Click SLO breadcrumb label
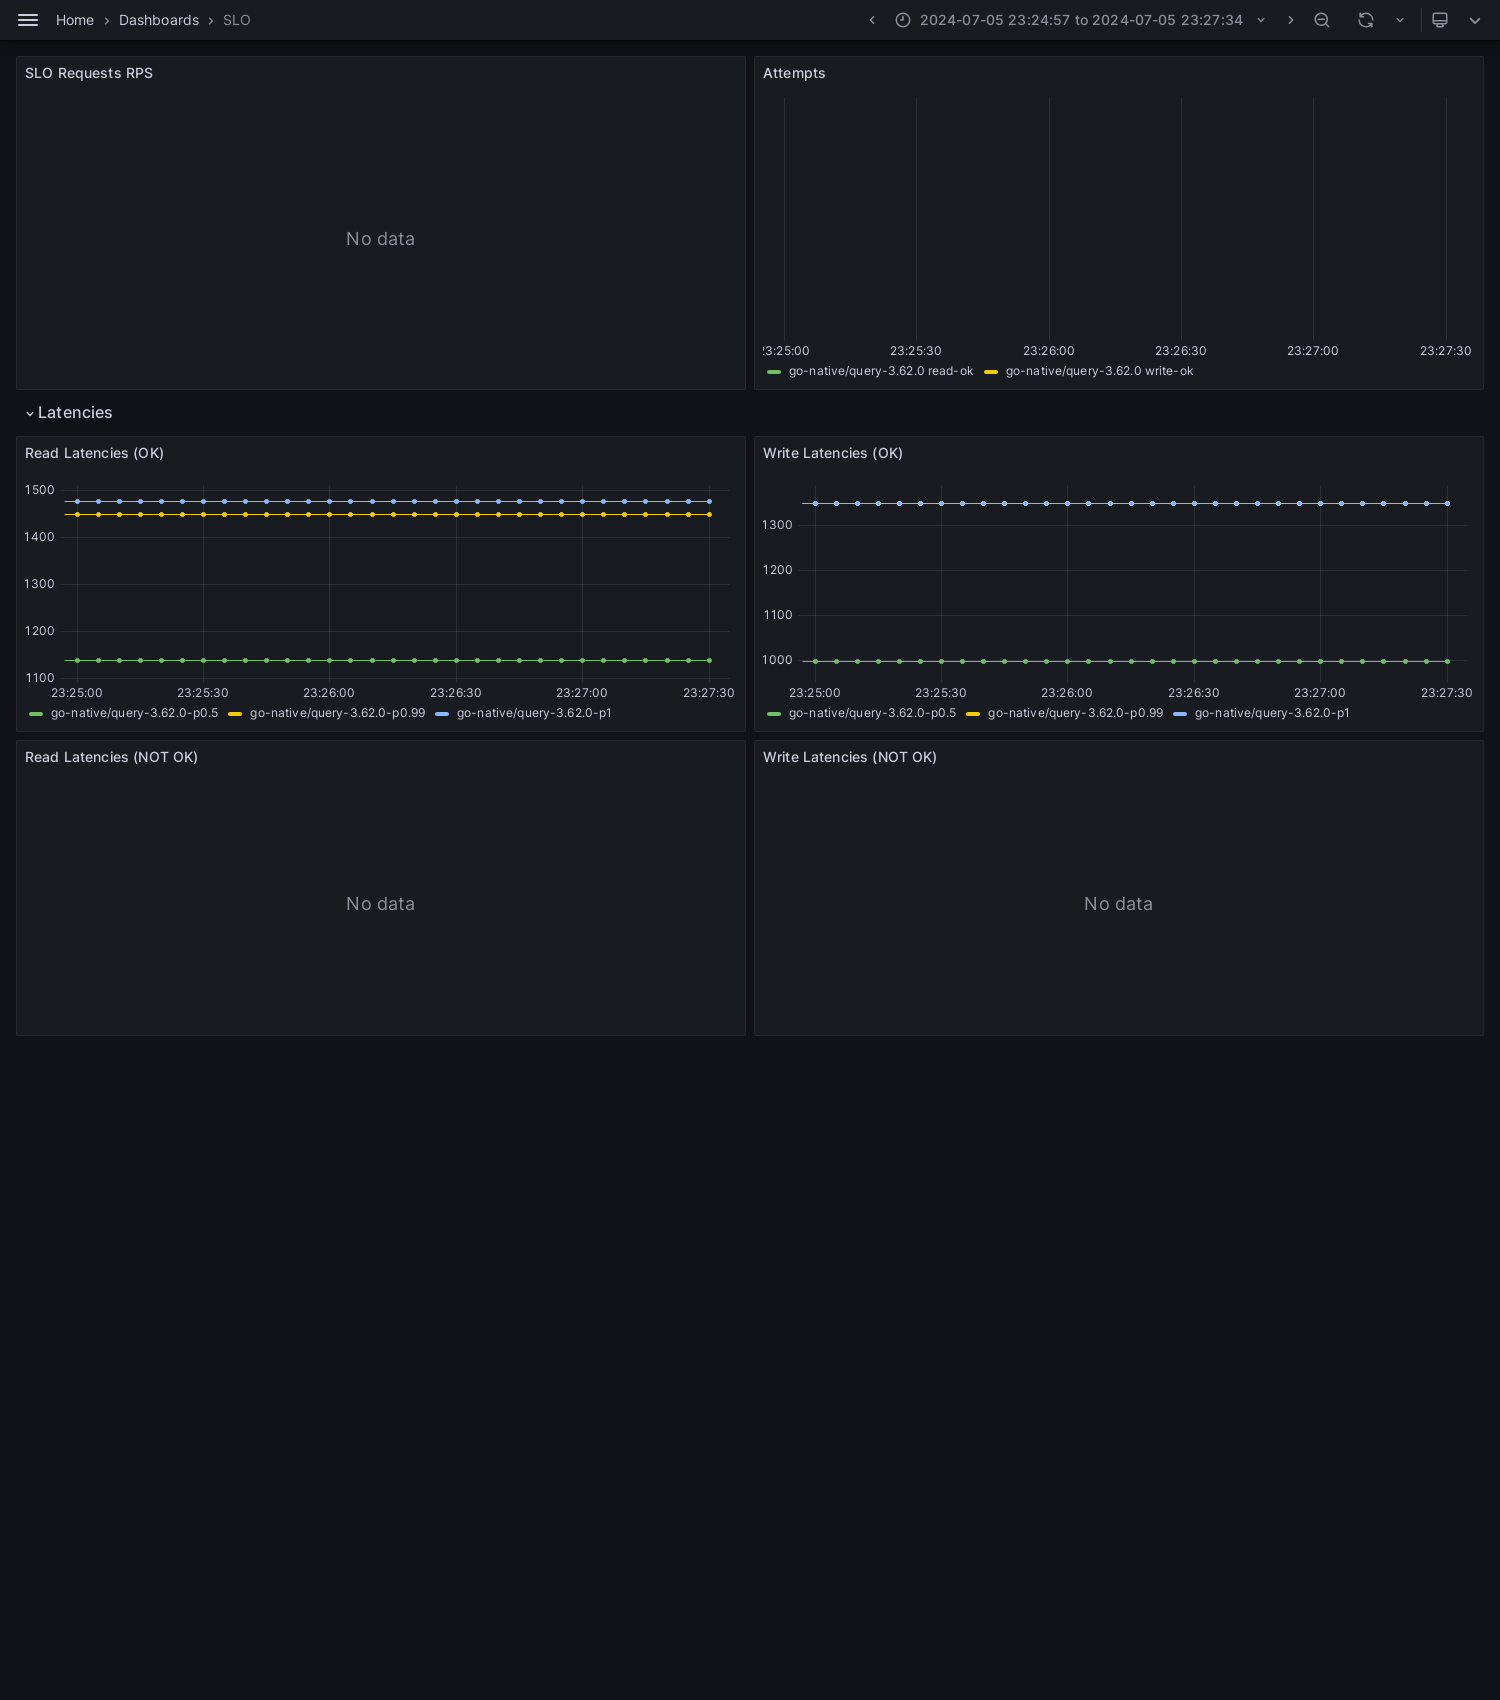The width and height of the screenshot is (1500, 1700). [237, 20]
